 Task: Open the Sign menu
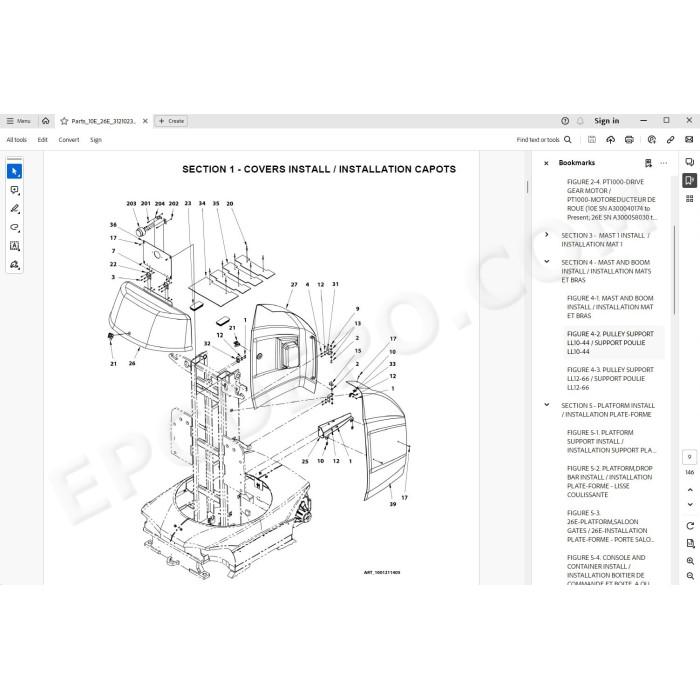click(x=96, y=140)
